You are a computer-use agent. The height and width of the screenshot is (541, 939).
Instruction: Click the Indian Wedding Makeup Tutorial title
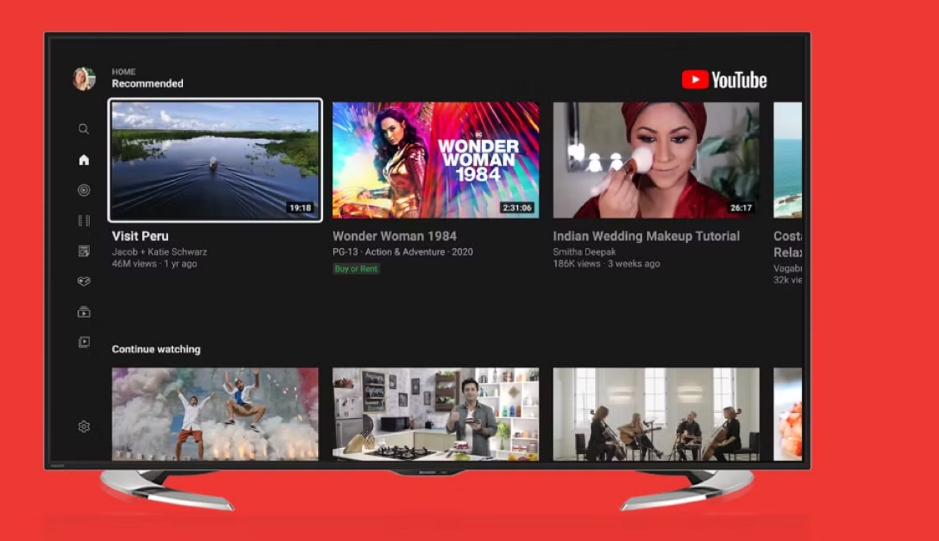tap(646, 237)
